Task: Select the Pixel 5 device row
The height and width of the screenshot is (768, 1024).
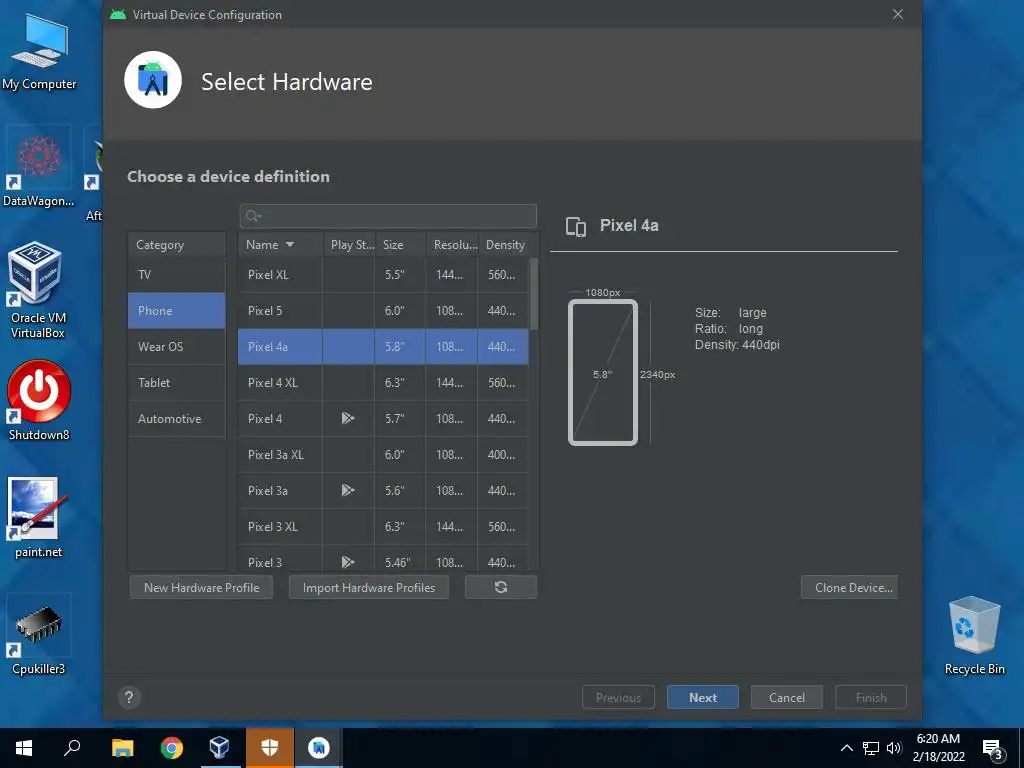Action: [x=383, y=311]
